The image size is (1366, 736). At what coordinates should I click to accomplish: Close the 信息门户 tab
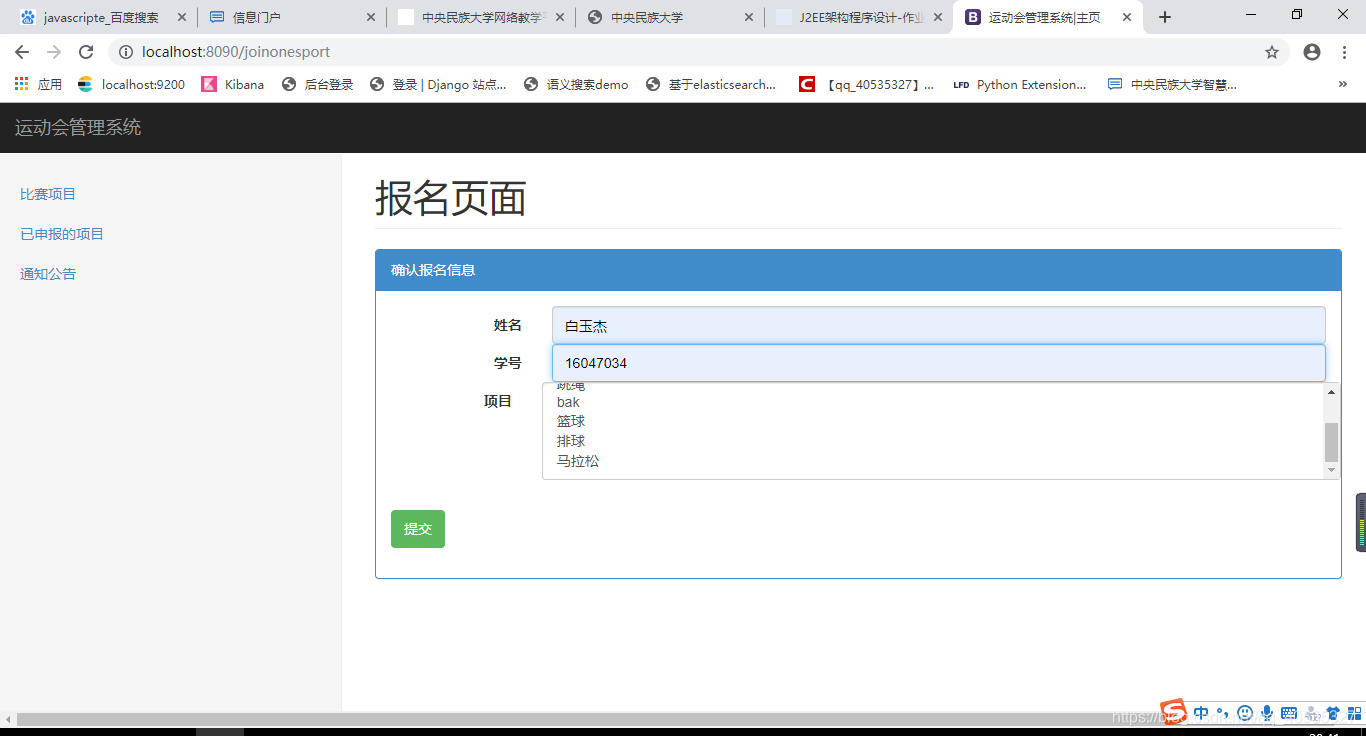(371, 17)
